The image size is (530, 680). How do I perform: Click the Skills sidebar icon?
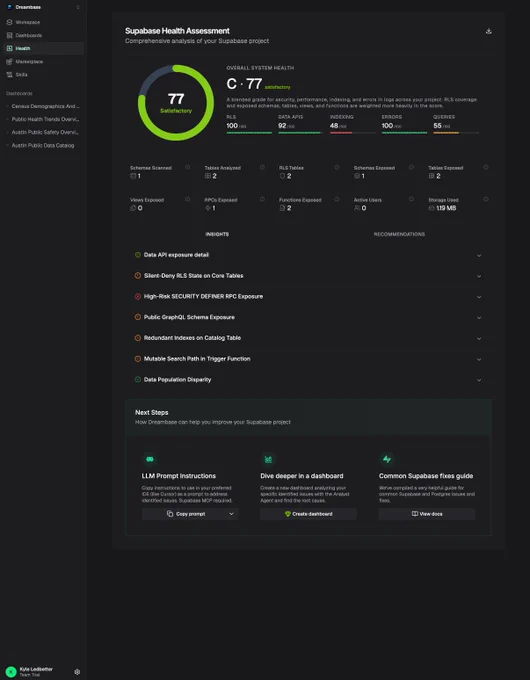[10, 75]
